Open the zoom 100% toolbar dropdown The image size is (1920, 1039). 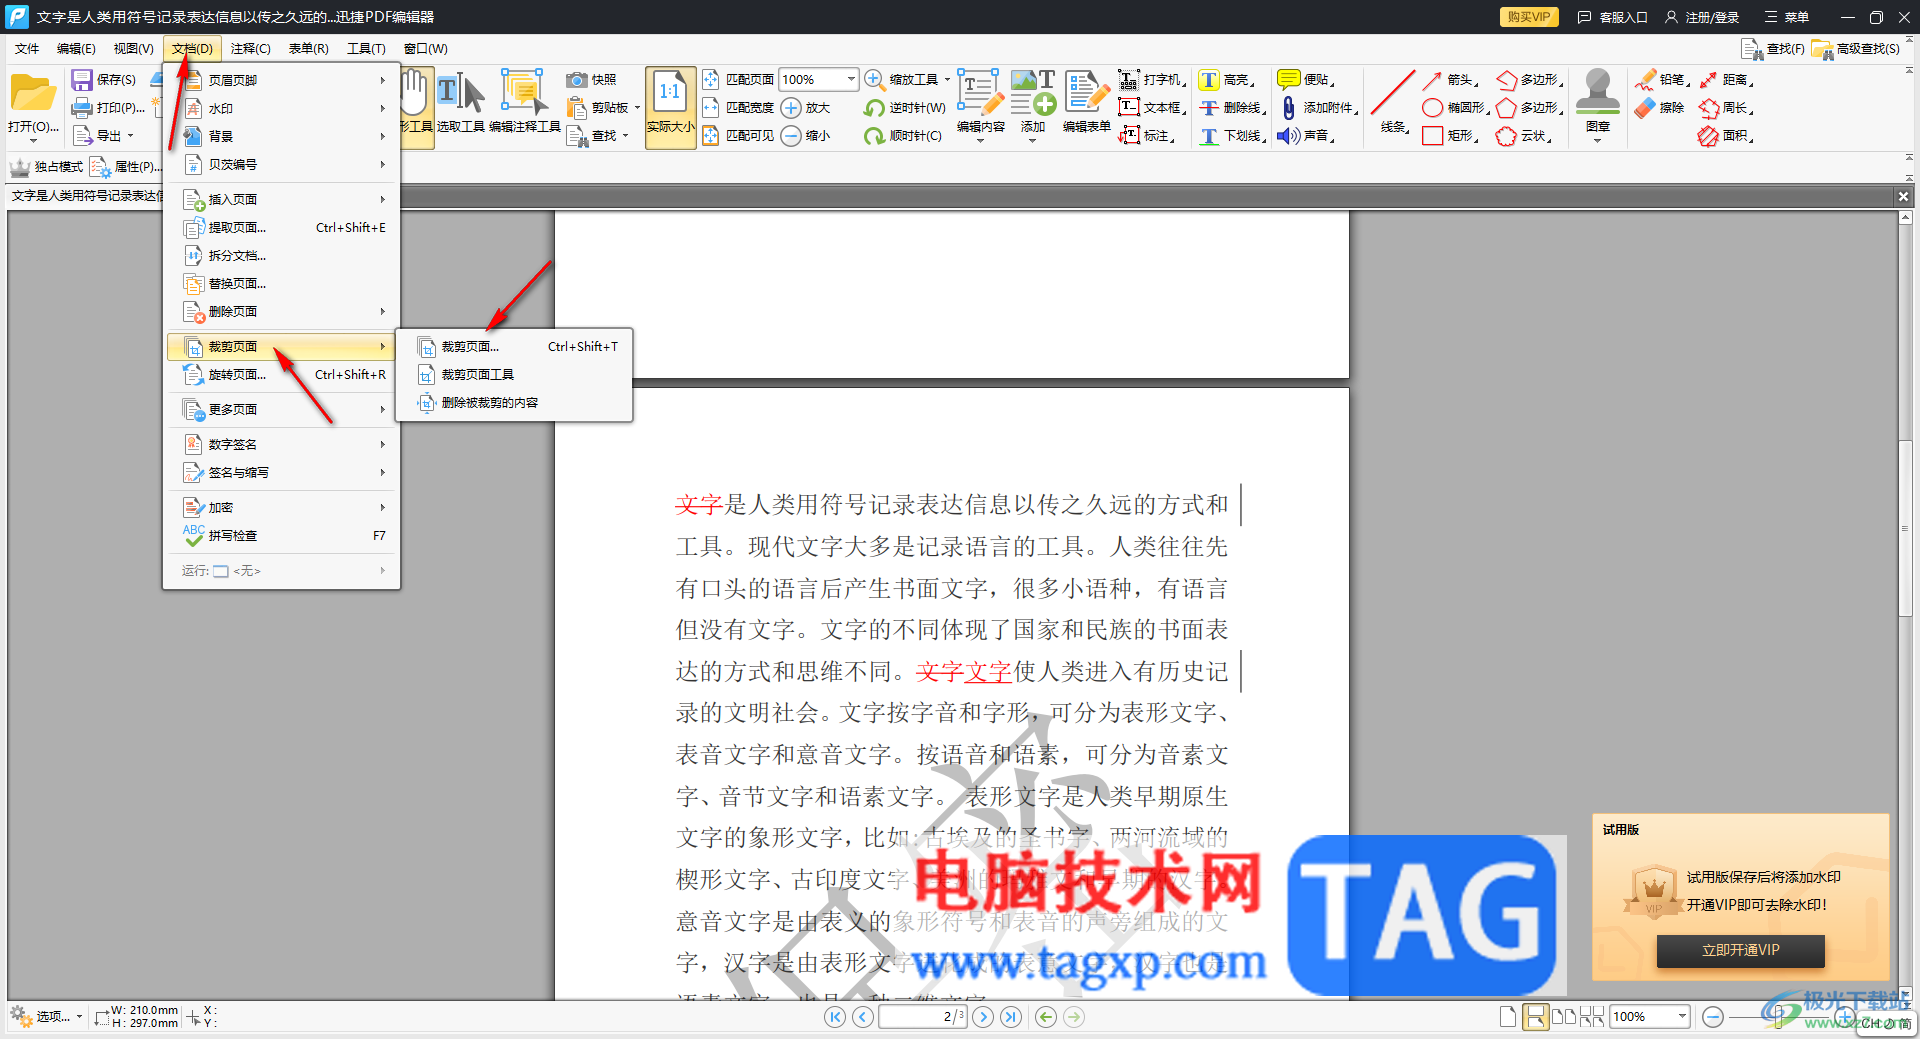851,79
